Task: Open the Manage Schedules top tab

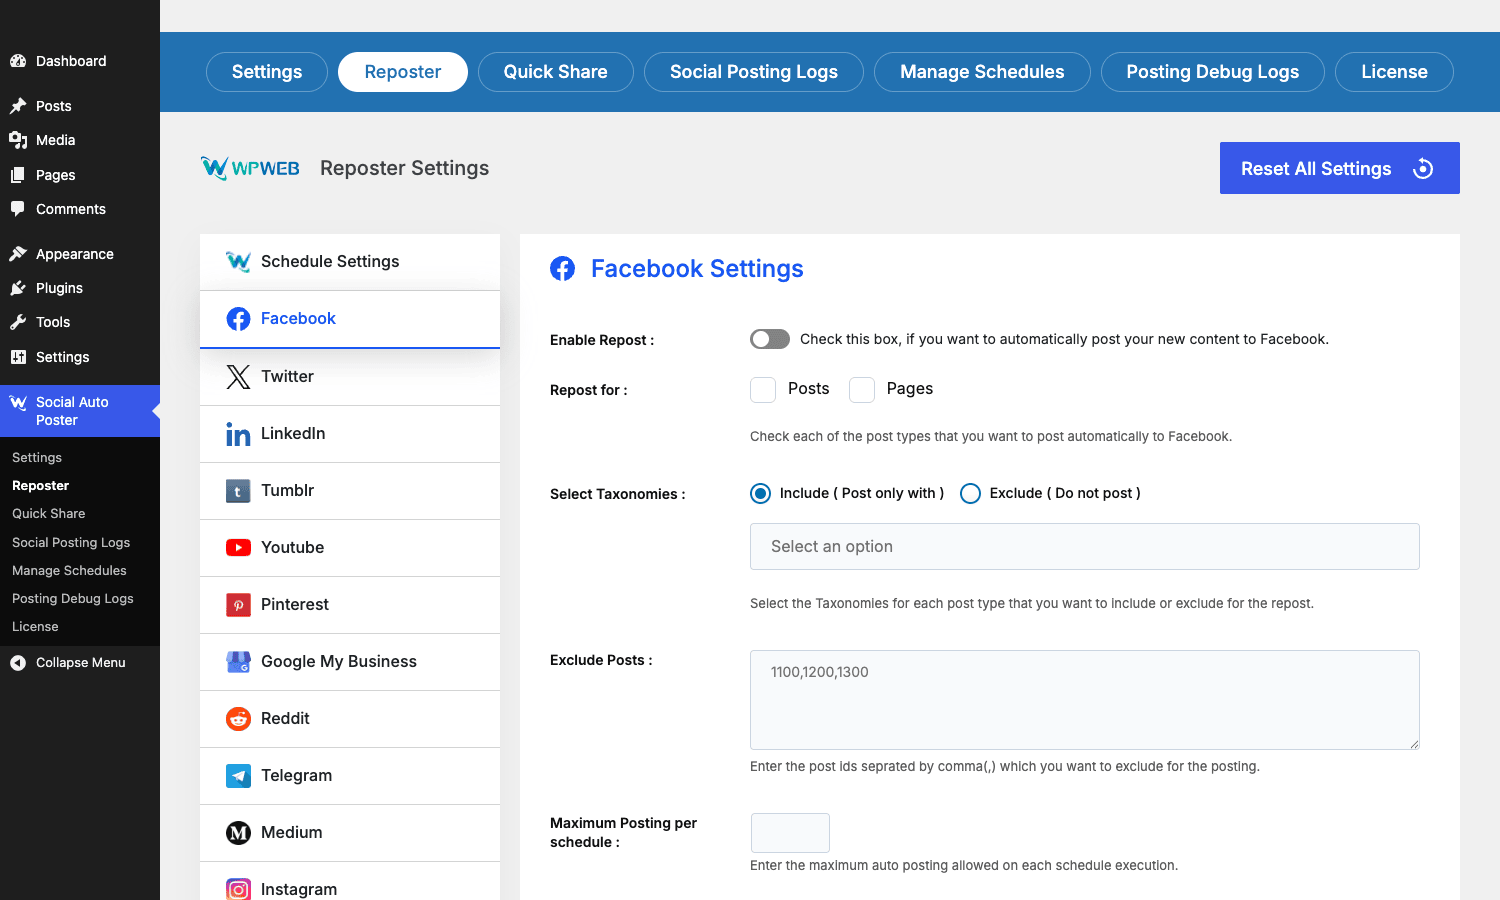Action: [982, 72]
